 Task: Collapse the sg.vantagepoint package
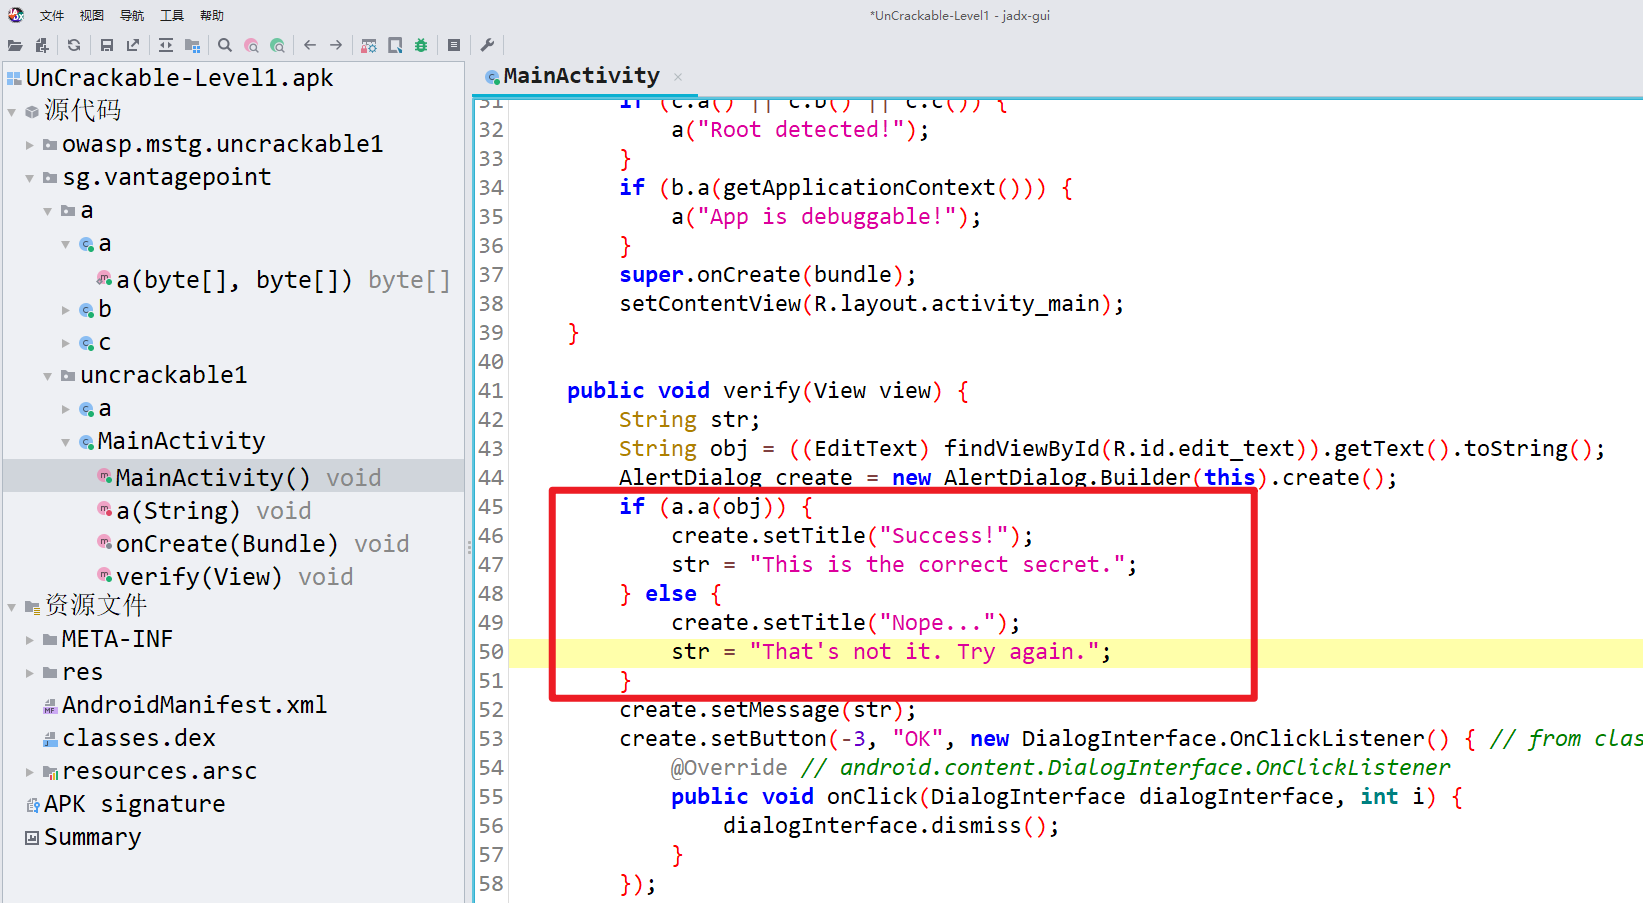(x=30, y=178)
